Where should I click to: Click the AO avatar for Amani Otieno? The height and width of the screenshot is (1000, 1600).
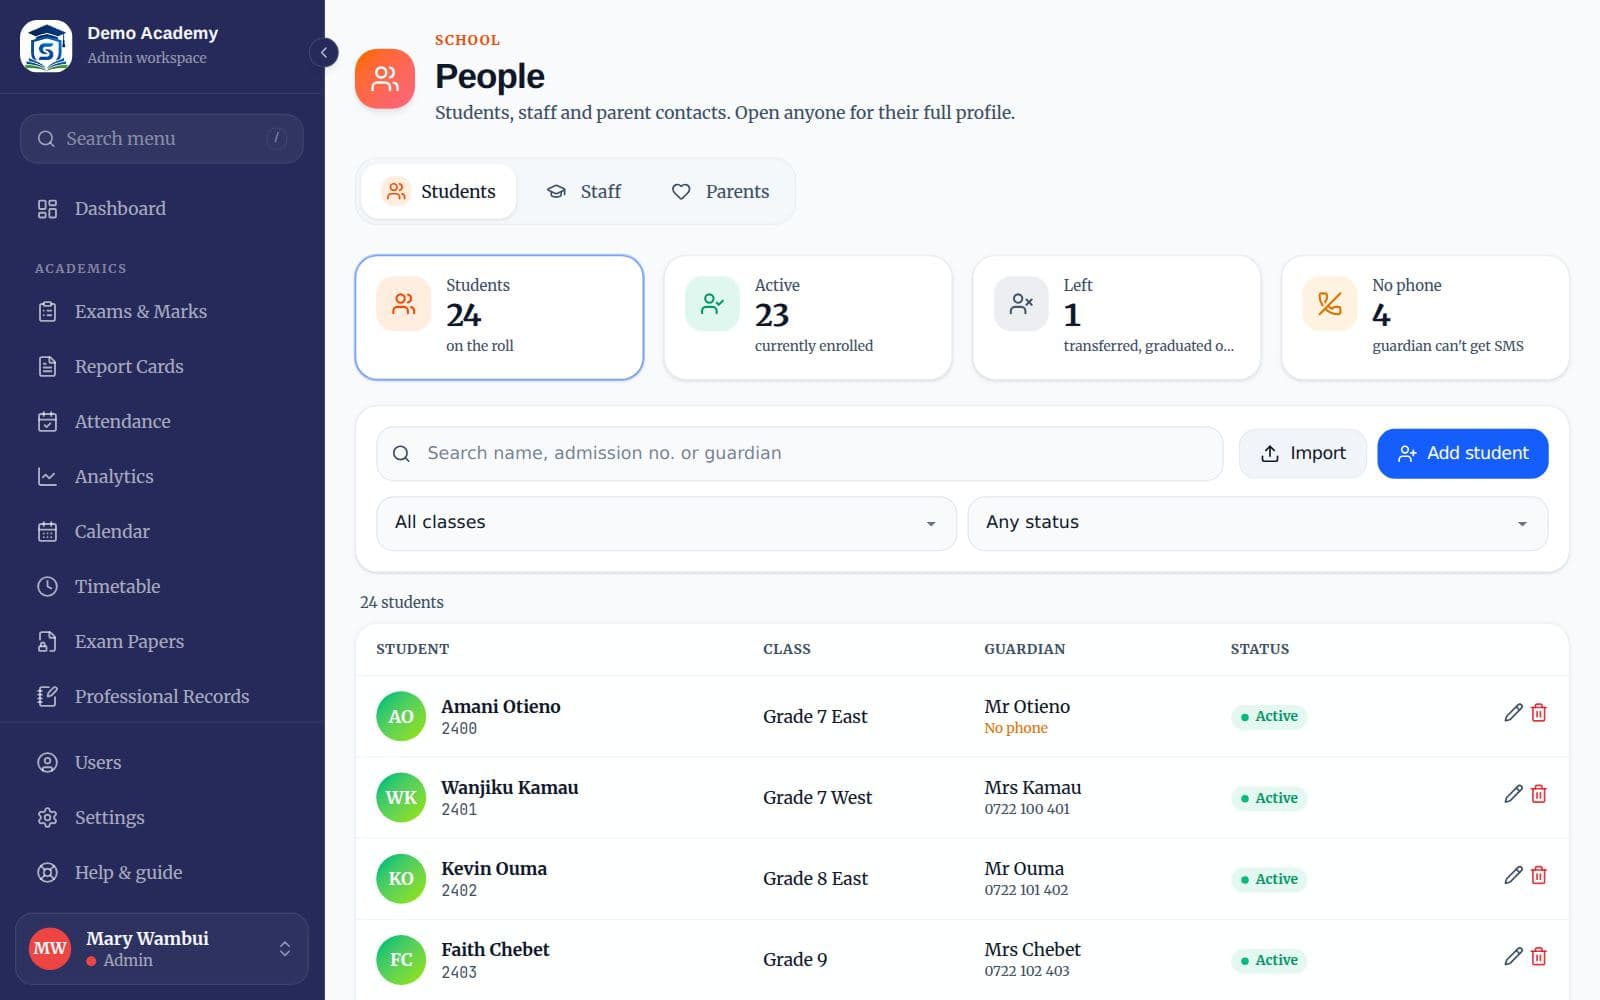[x=401, y=716]
